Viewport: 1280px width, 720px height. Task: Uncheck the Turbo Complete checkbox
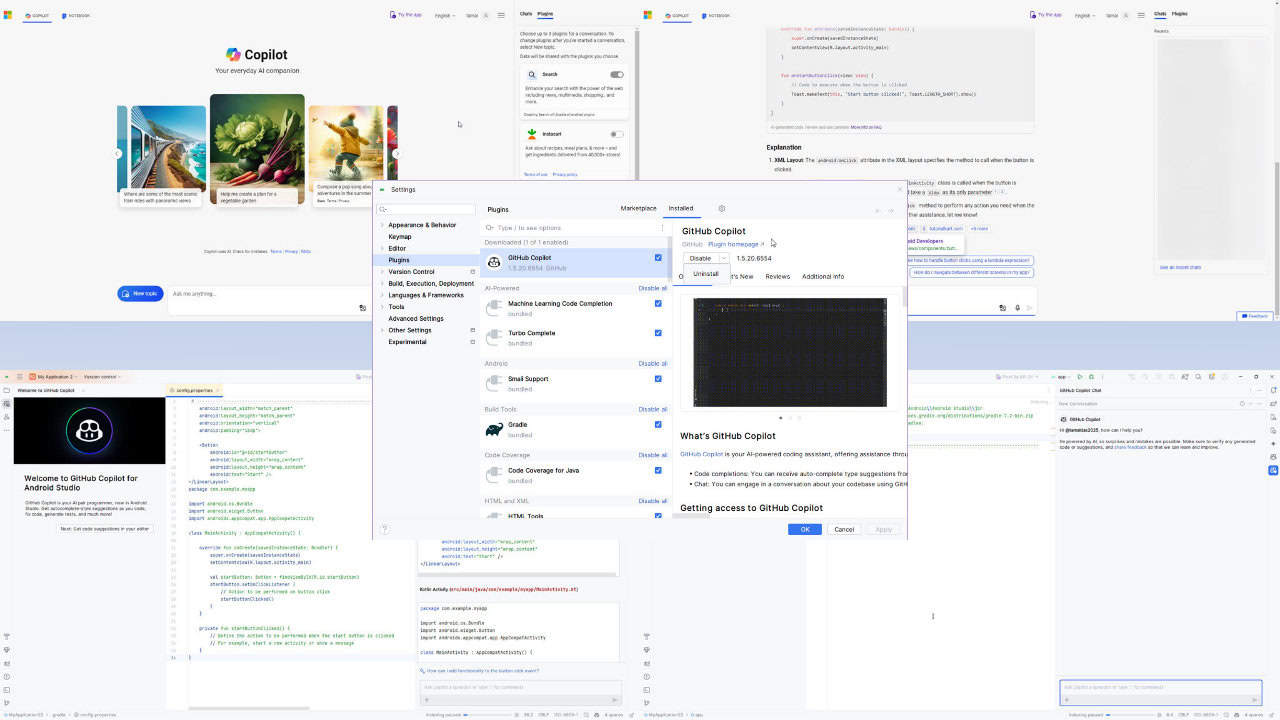click(658, 333)
